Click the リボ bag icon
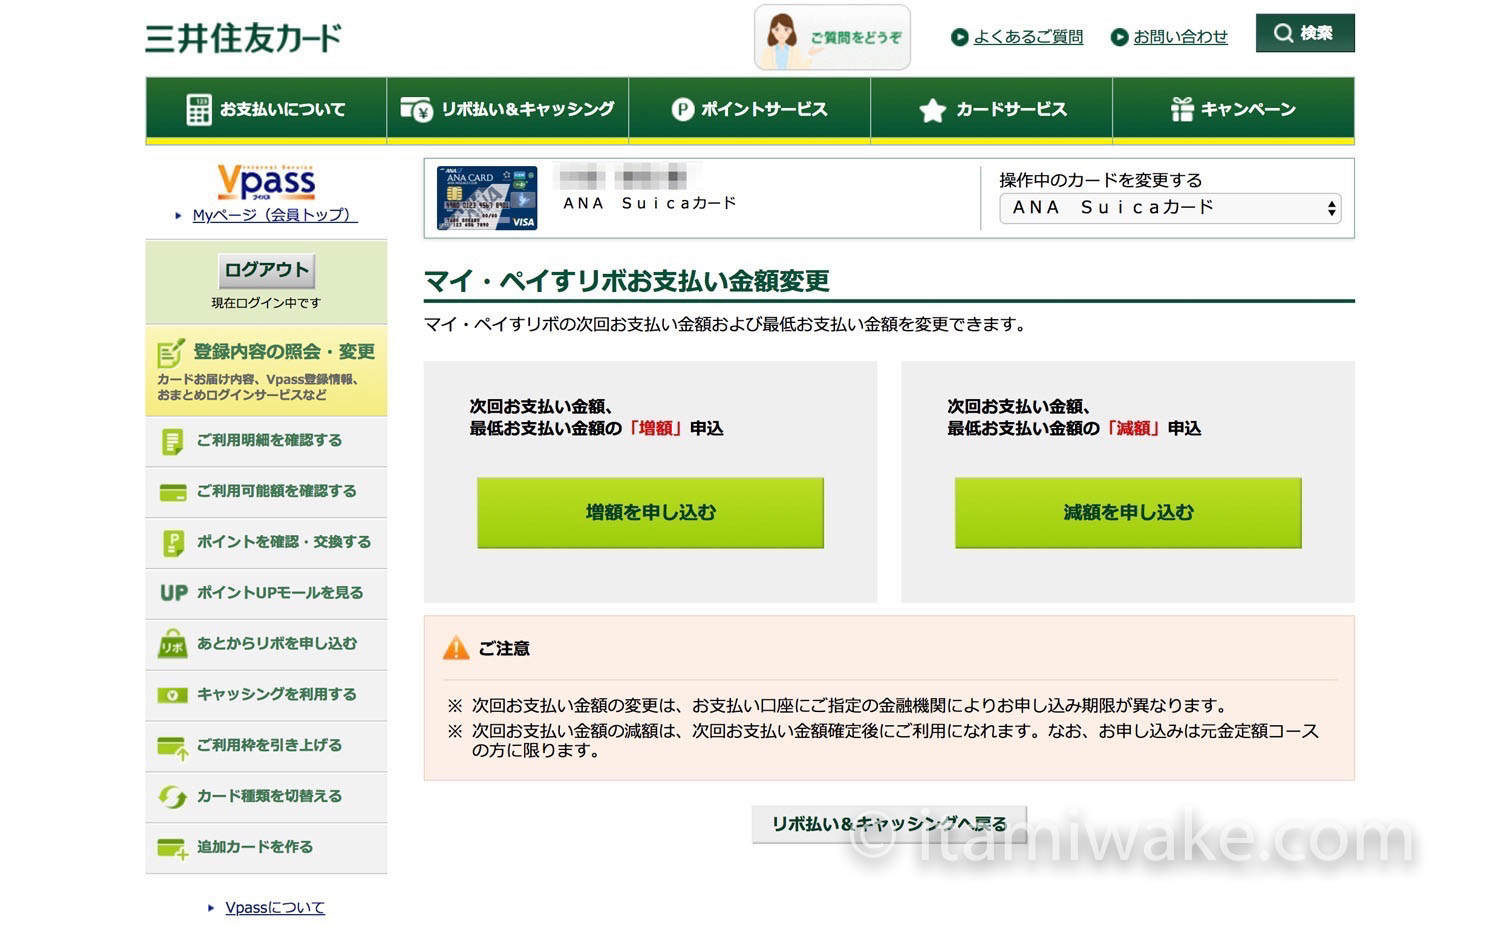Viewport: 1500px width, 938px height. tap(173, 645)
